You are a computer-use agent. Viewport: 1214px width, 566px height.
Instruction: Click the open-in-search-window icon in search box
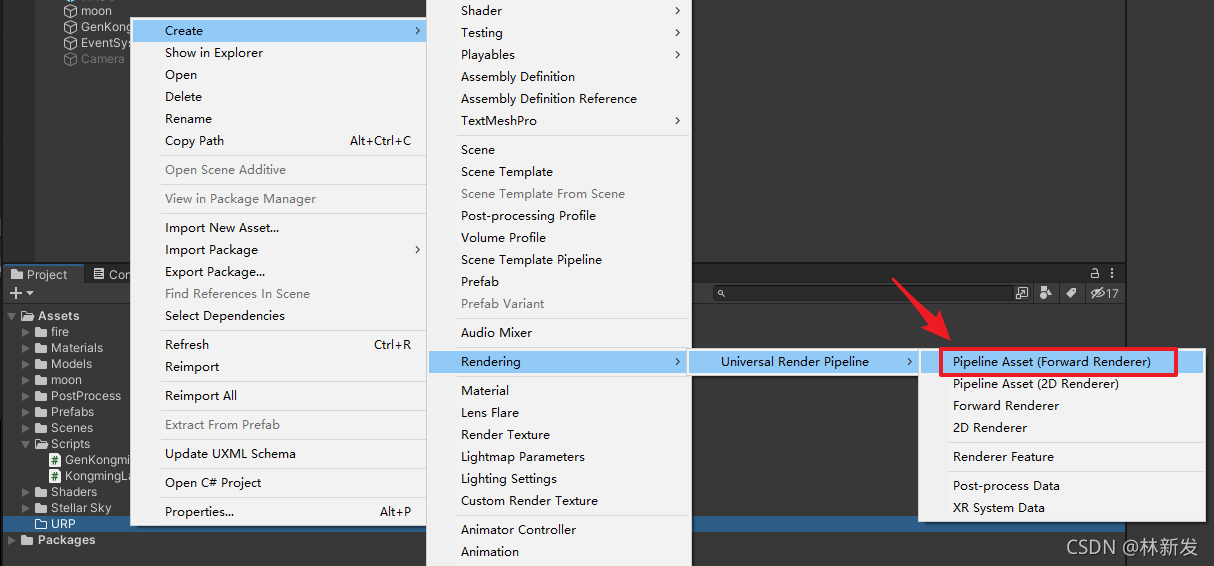point(1022,293)
